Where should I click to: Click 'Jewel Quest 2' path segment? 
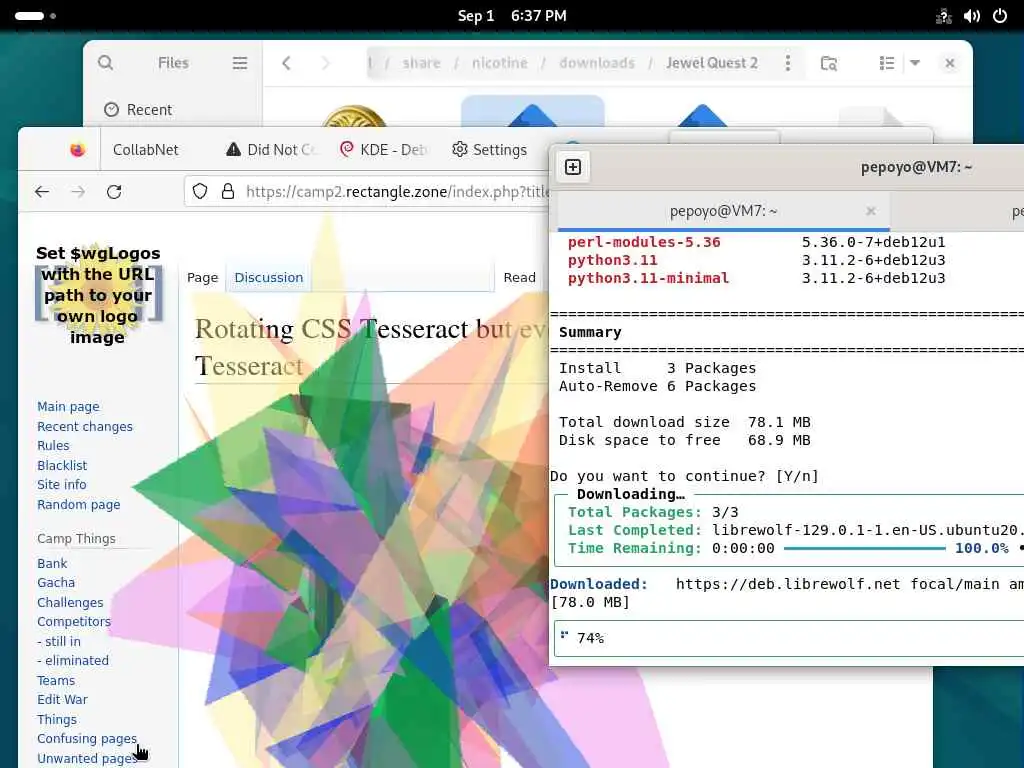(x=712, y=63)
